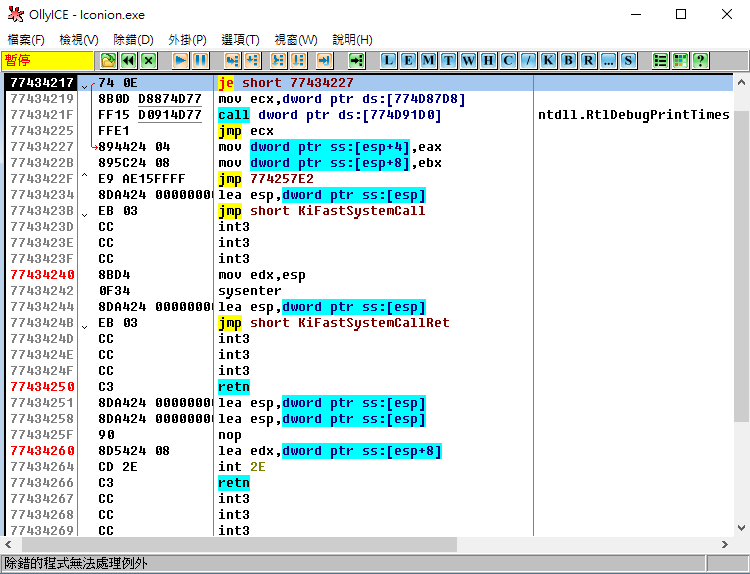Screen dimensions: 750x574
Task: Click the Open file toolbar icon
Action: (109, 61)
